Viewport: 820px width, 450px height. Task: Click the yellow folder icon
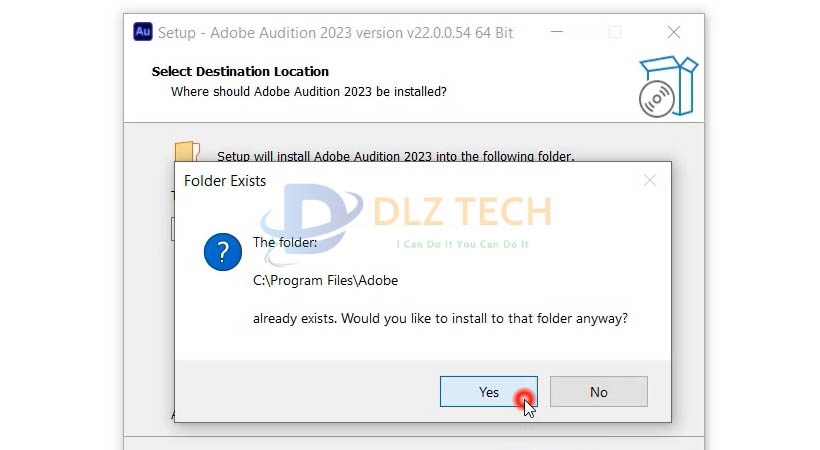(187, 151)
